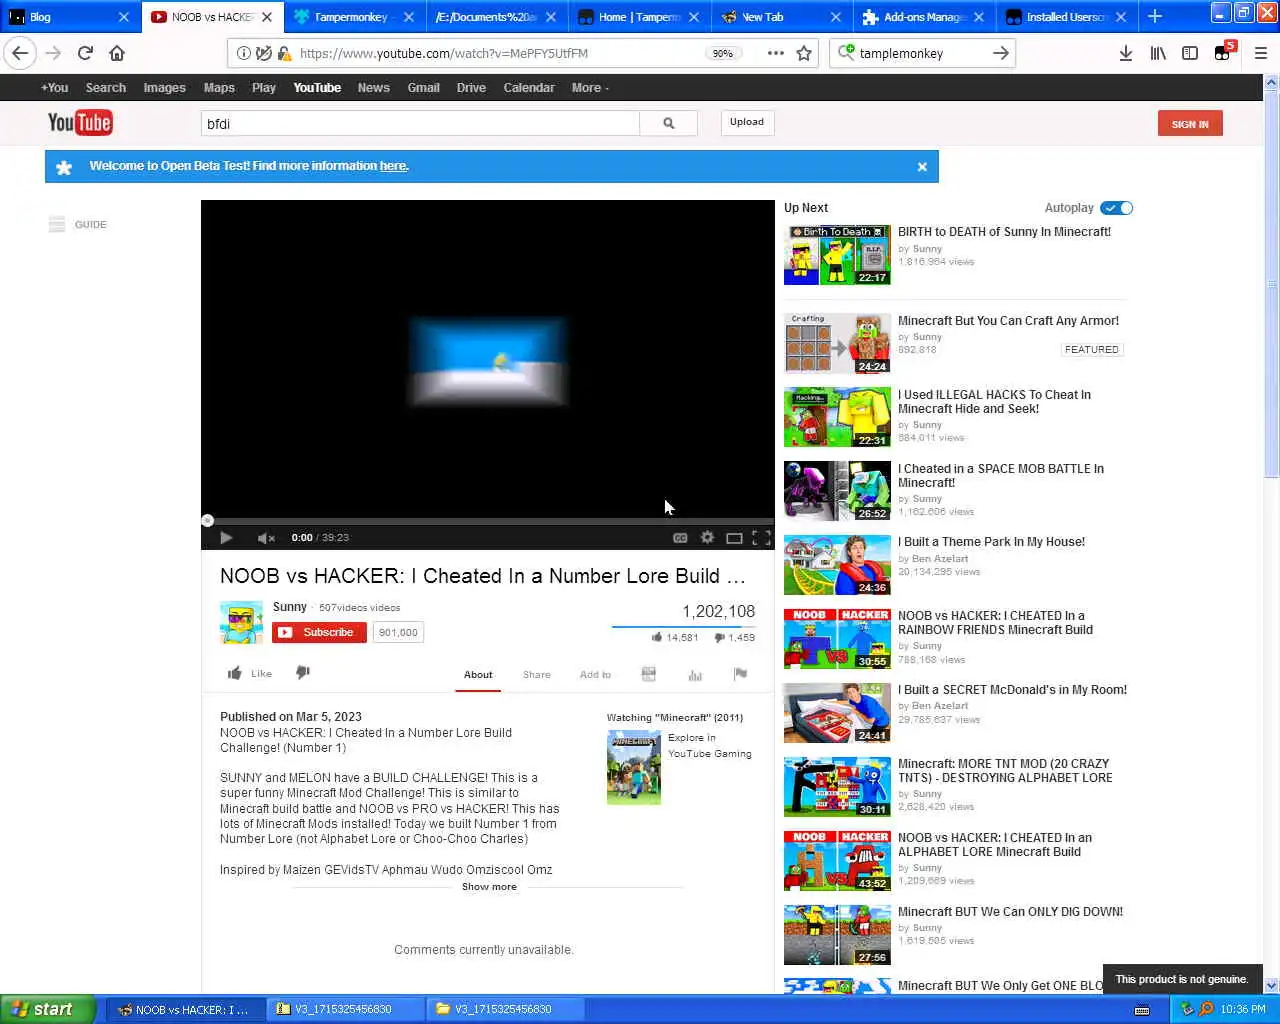Switch player to theater mode
Image resolution: width=1280 pixels, height=1024 pixels.
coord(734,538)
